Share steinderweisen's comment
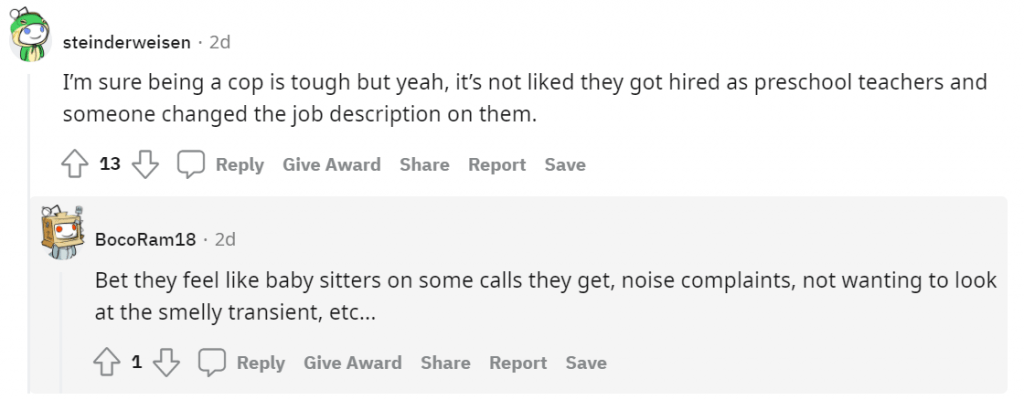Screen dimensions: 1024x400 pos(424,165)
